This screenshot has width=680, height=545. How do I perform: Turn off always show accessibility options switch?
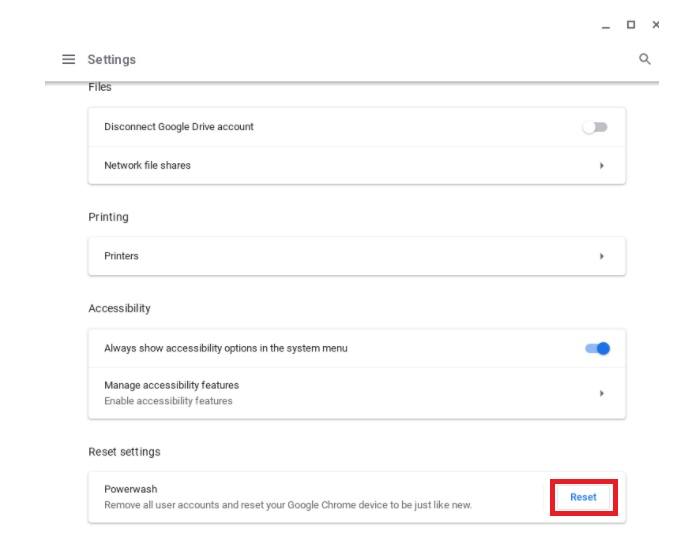click(x=597, y=348)
